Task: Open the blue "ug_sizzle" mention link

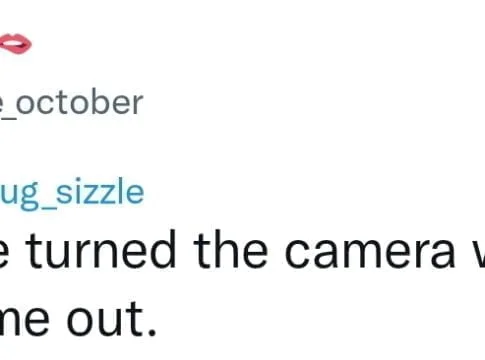Action: pyautogui.click(x=72, y=193)
